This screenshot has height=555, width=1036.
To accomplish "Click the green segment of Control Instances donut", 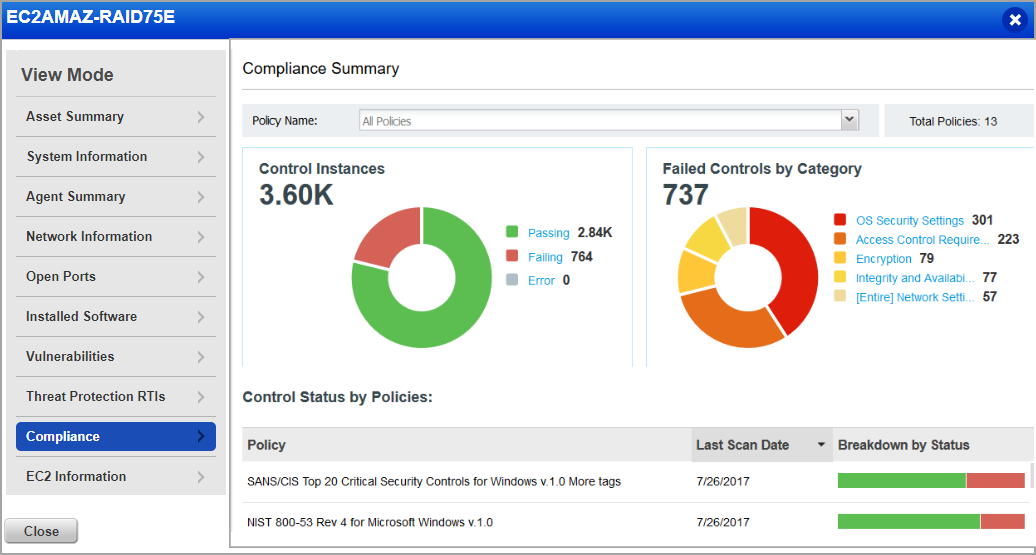I will [456, 317].
